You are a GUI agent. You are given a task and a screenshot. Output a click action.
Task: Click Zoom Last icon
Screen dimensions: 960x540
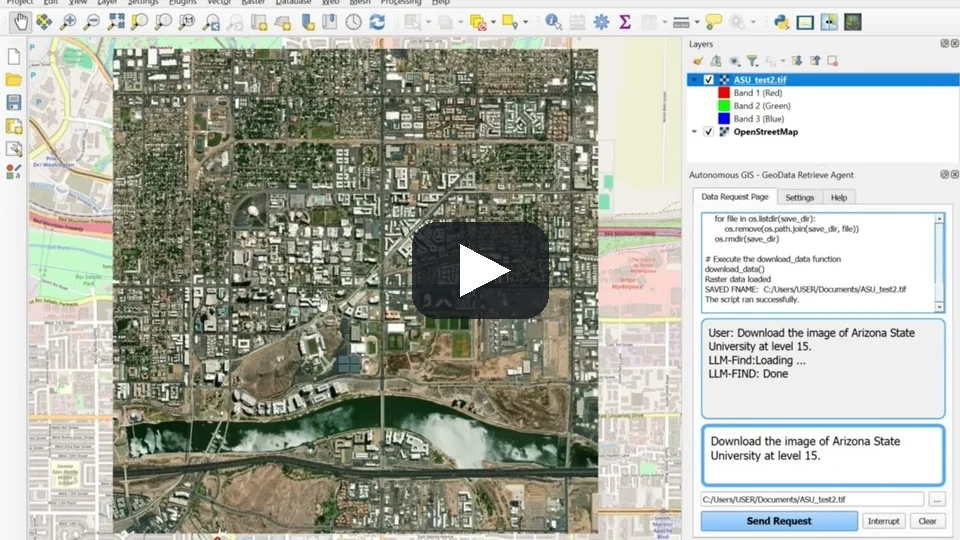click(211, 22)
